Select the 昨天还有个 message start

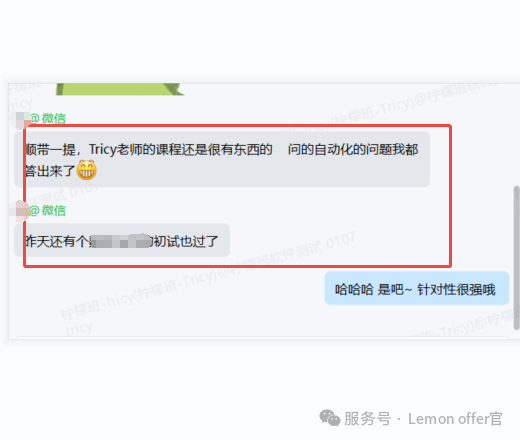tap(57, 241)
